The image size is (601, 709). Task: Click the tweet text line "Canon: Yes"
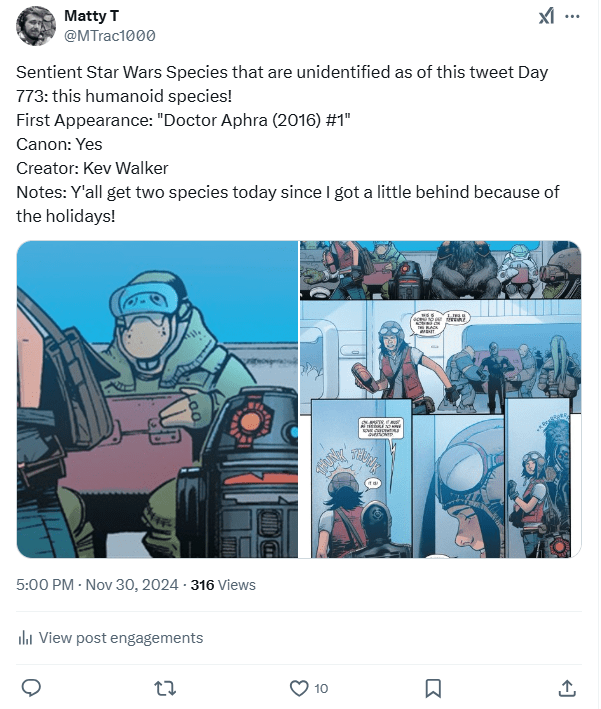pyautogui.click(x=59, y=144)
